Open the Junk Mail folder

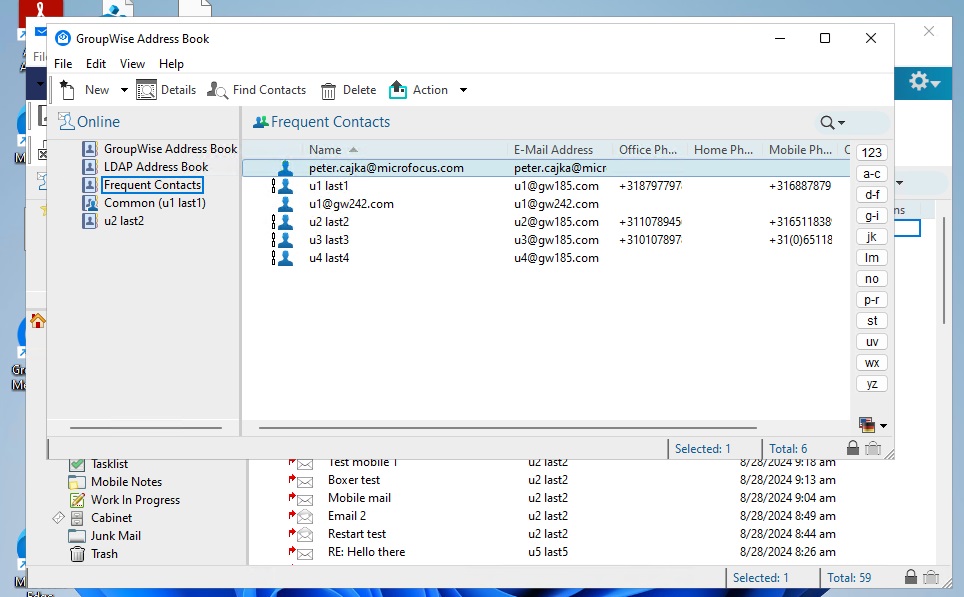click(116, 536)
